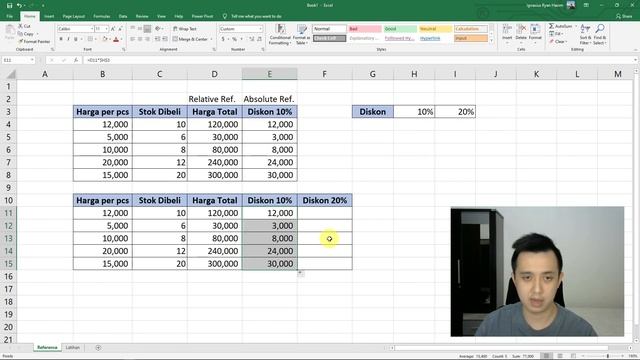The width and height of the screenshot is (640, 360).
Task: Increase decimal places
Action: (251, 39)
